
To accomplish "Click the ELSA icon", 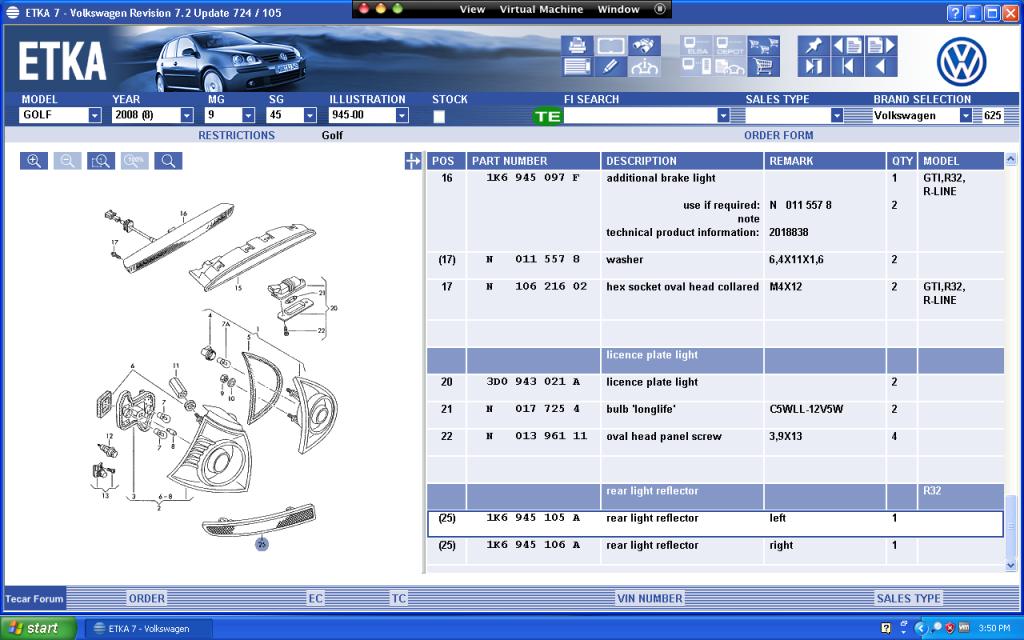I will coord(696,46).
